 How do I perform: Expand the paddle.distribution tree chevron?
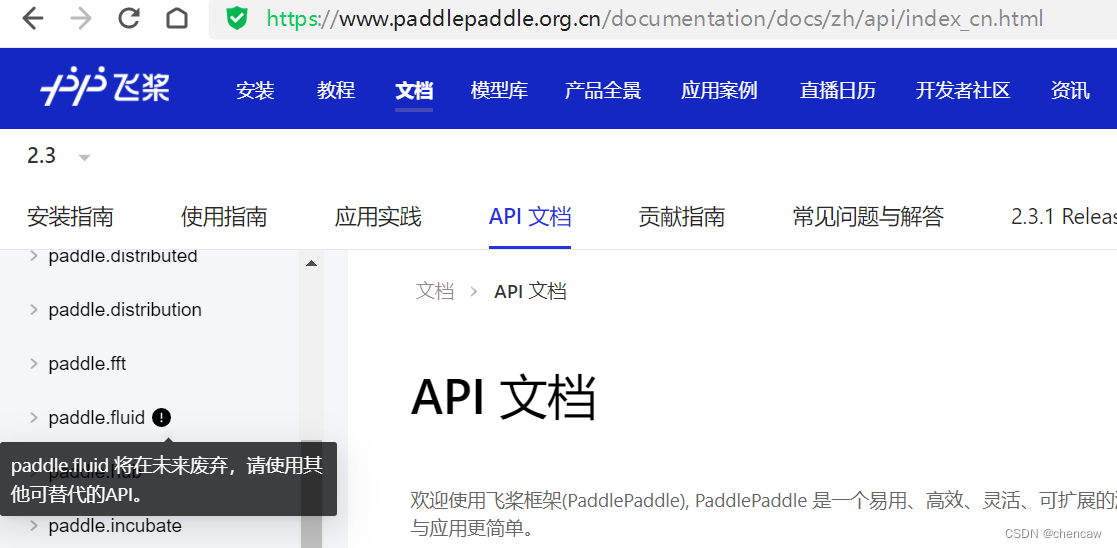tap(33, 309)
